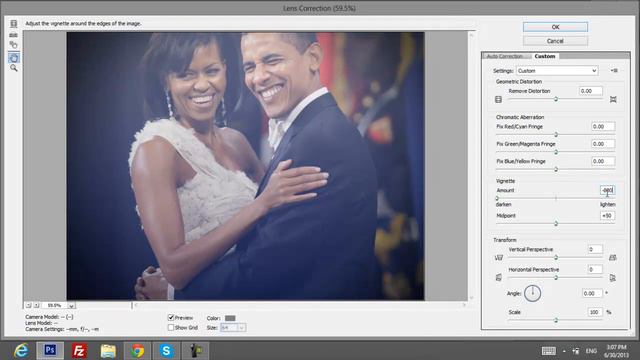Click the Fix Green/Magenta Fringe value field

pos(603,144)
